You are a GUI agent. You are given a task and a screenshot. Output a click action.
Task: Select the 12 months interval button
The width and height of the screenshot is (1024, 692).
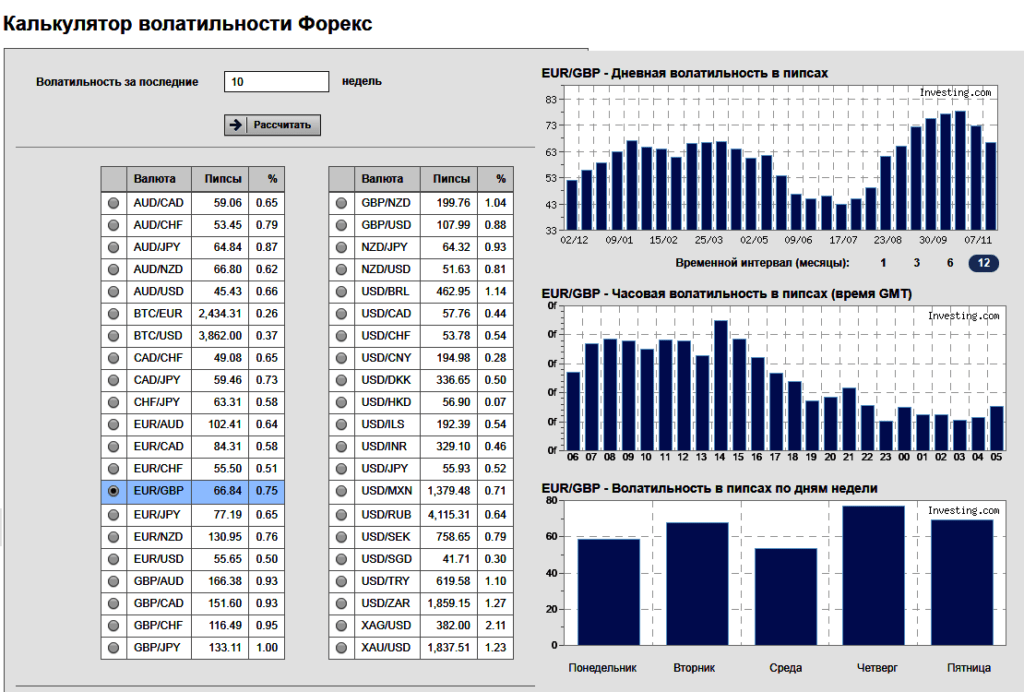pyautogui.click(x=984, y=263)
